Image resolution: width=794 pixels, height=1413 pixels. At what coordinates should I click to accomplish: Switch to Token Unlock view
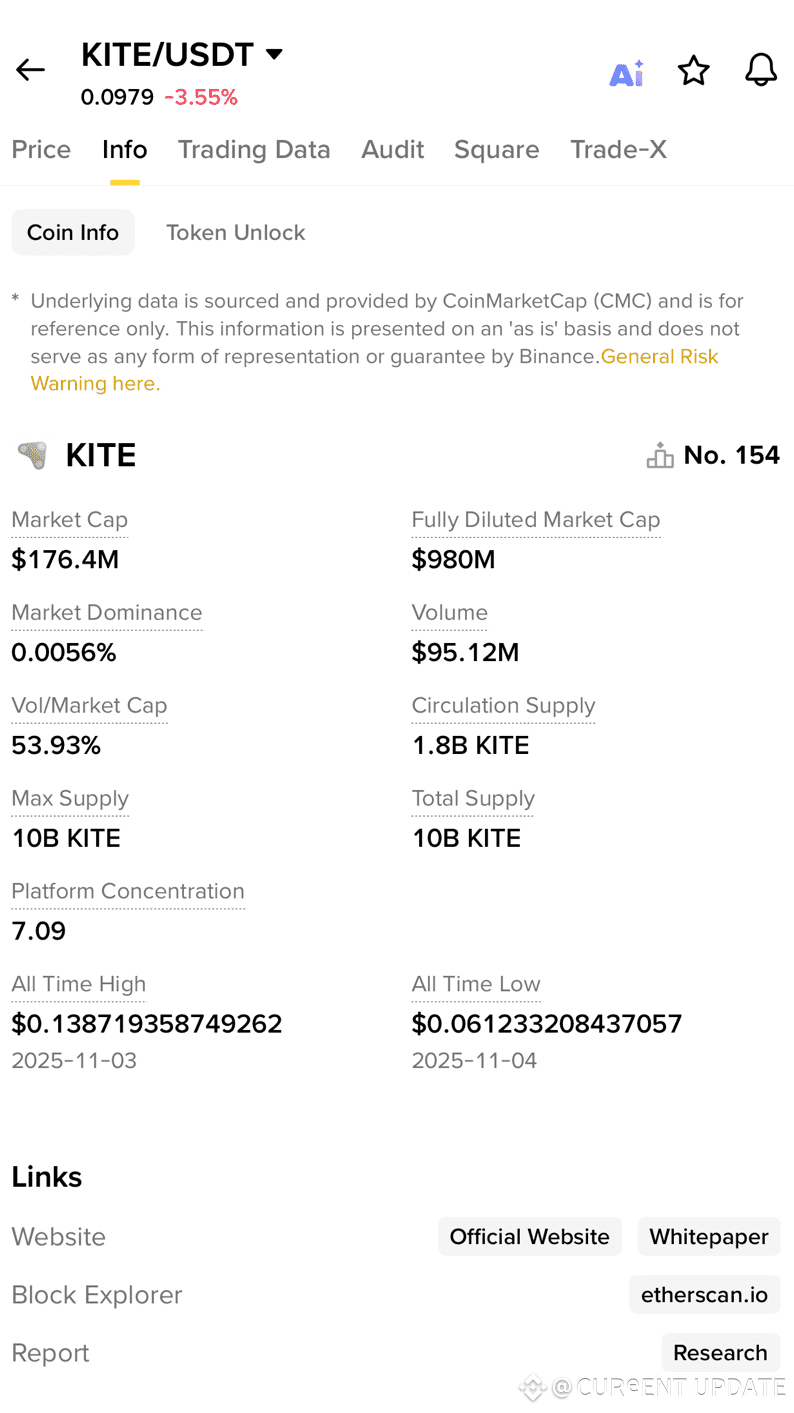(235, 233)
